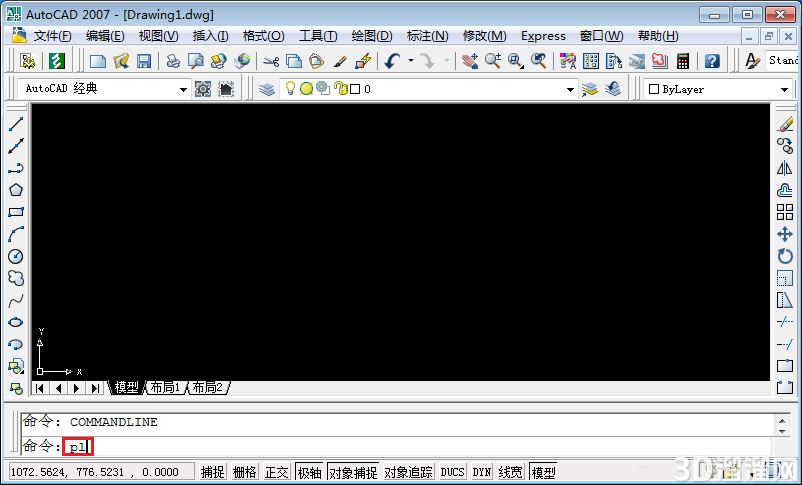Choose the Move tool in modify toolbar
The image size is (802, 485).
pyautogui.click(x=785, y=234)
